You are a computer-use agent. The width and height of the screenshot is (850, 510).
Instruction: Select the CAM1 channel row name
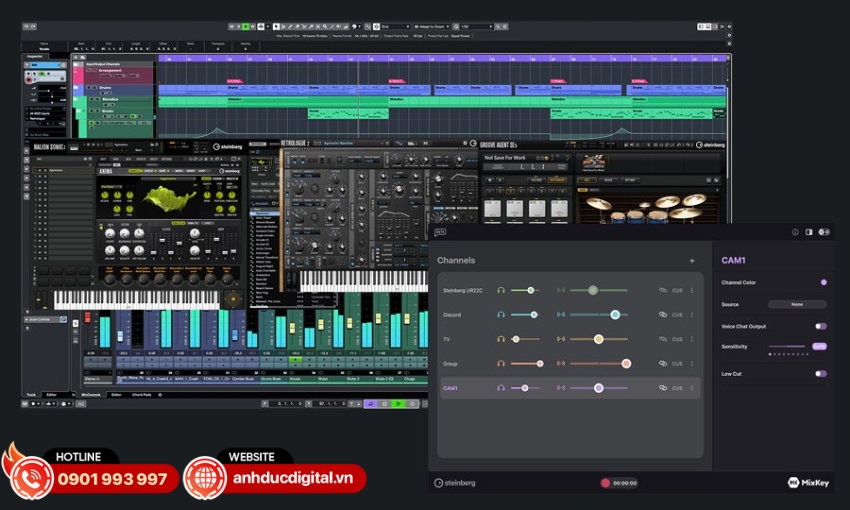(x=450, y=388)
